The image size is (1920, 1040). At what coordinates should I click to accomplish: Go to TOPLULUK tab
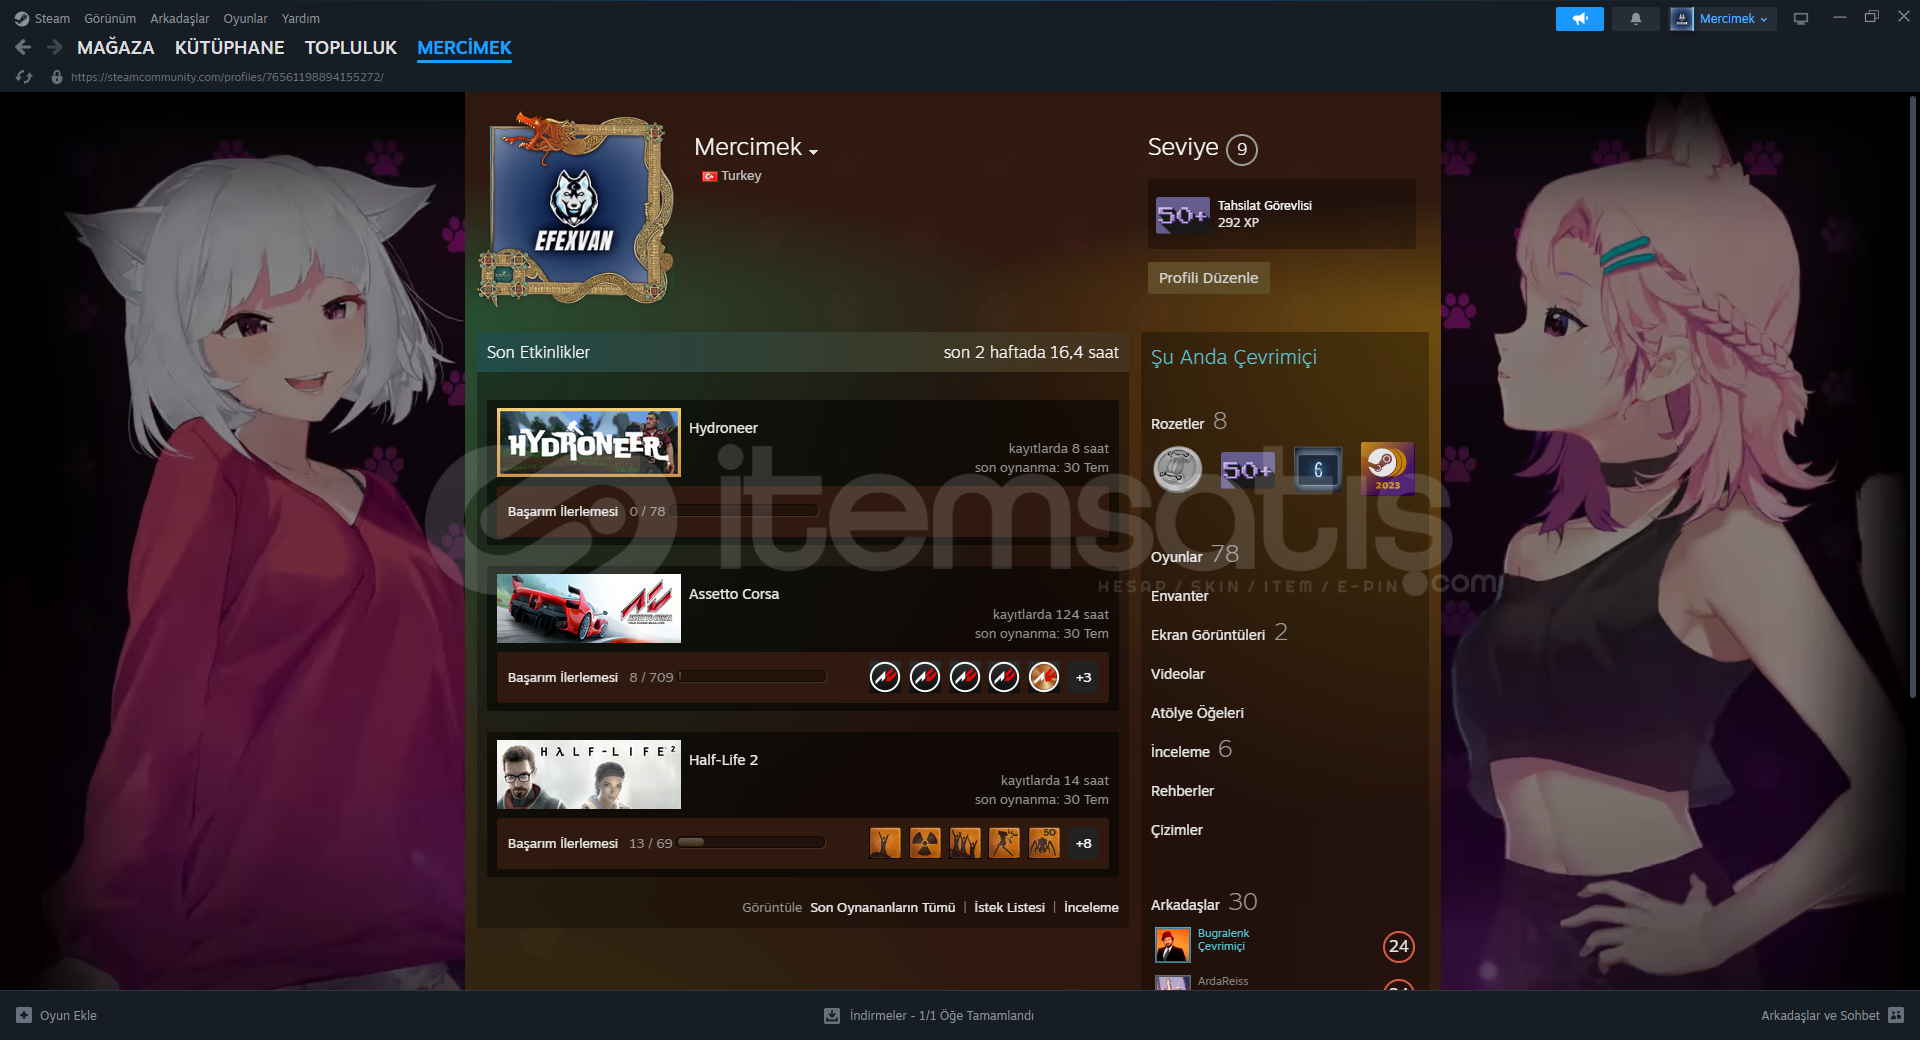[x=351, y=47]
